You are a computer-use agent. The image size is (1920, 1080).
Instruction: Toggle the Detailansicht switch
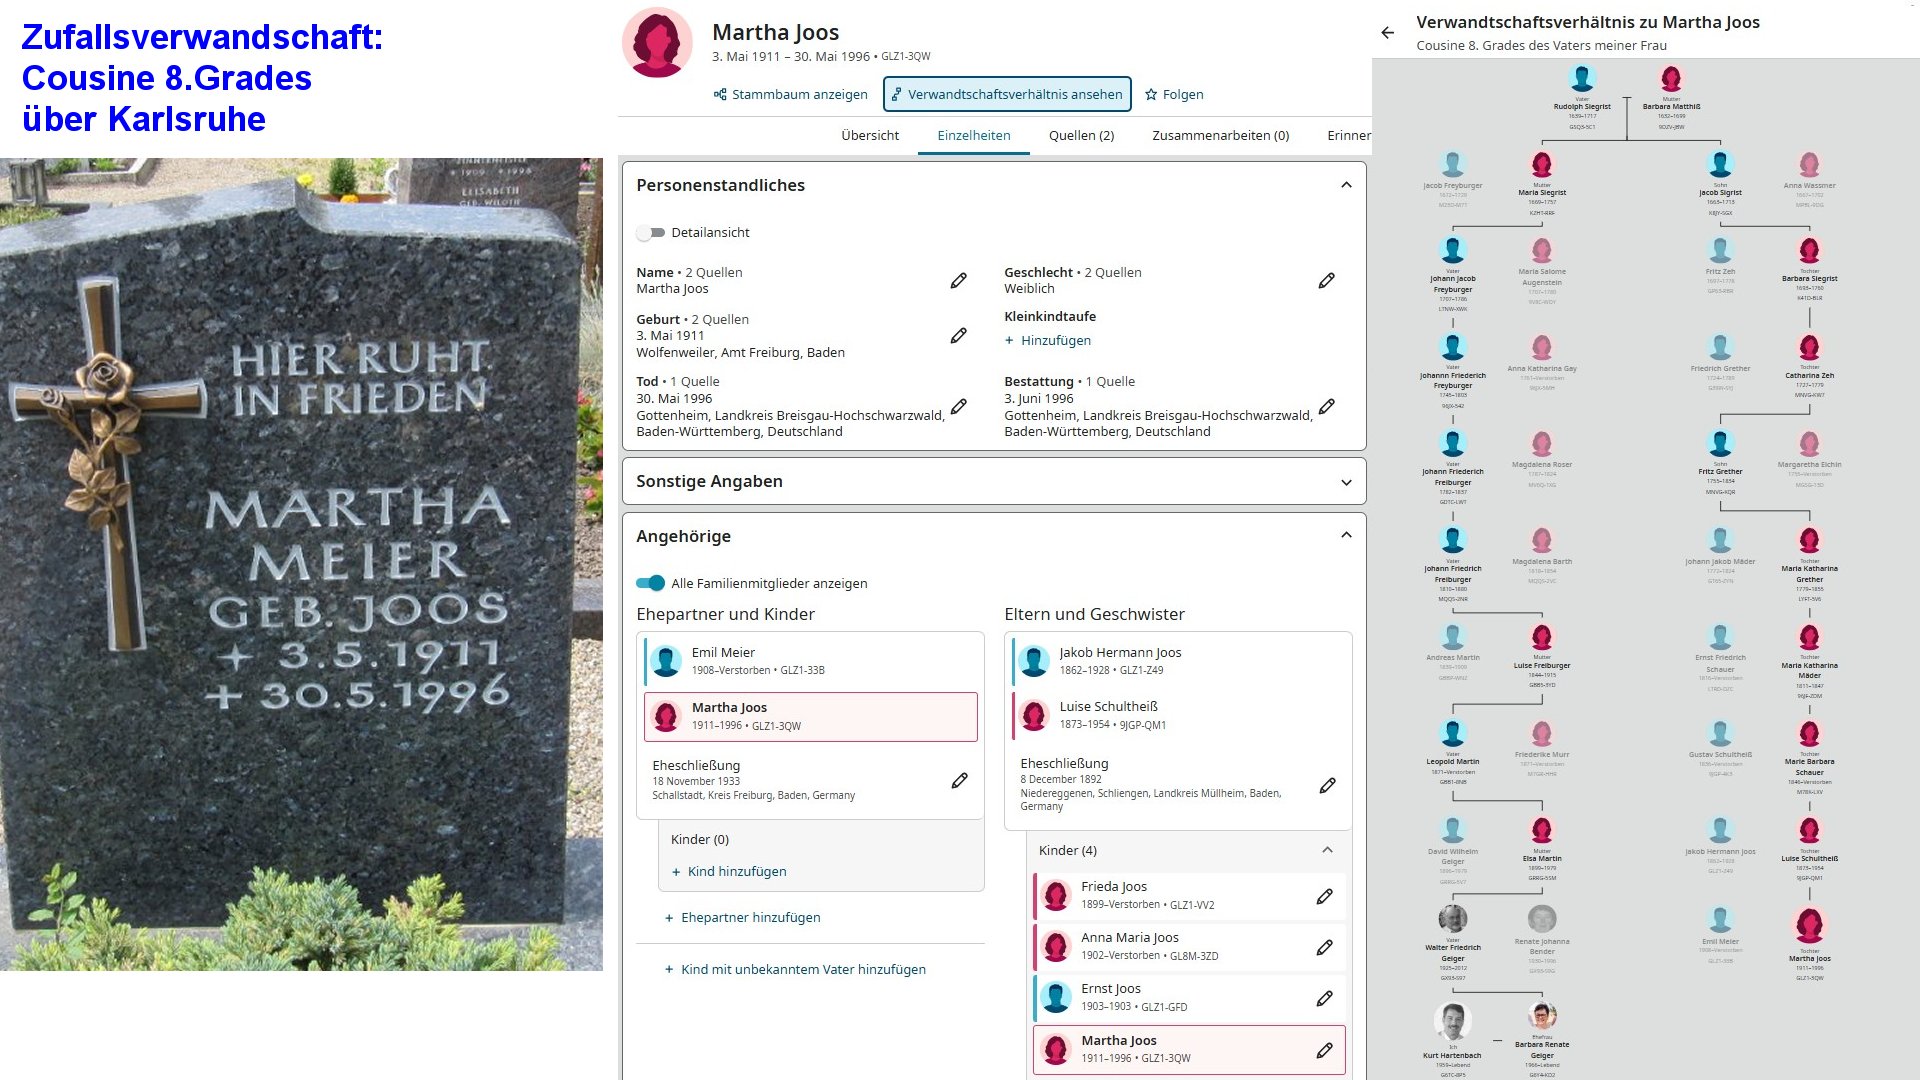tap(650, 233)
